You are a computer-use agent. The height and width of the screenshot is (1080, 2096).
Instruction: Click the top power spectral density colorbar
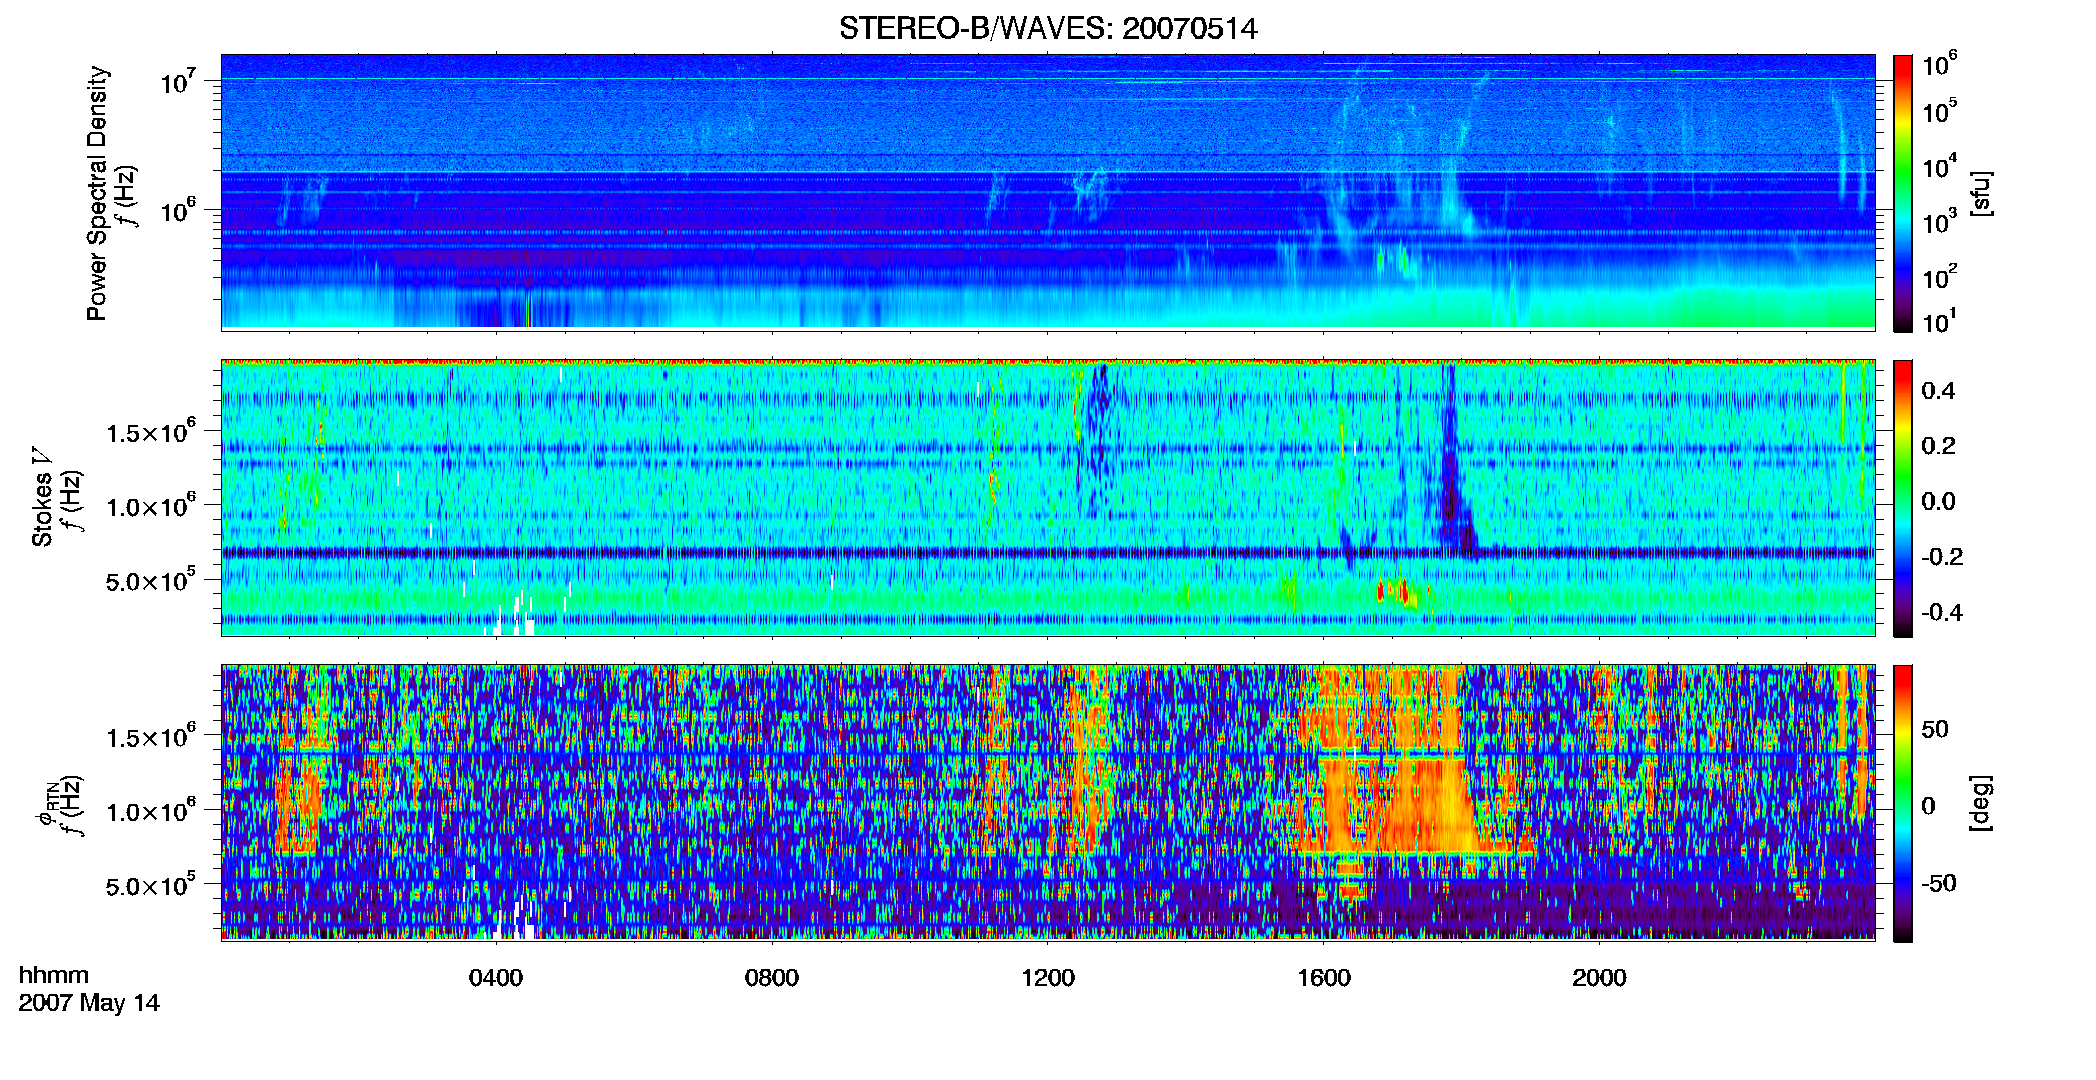click(1903, 193)
